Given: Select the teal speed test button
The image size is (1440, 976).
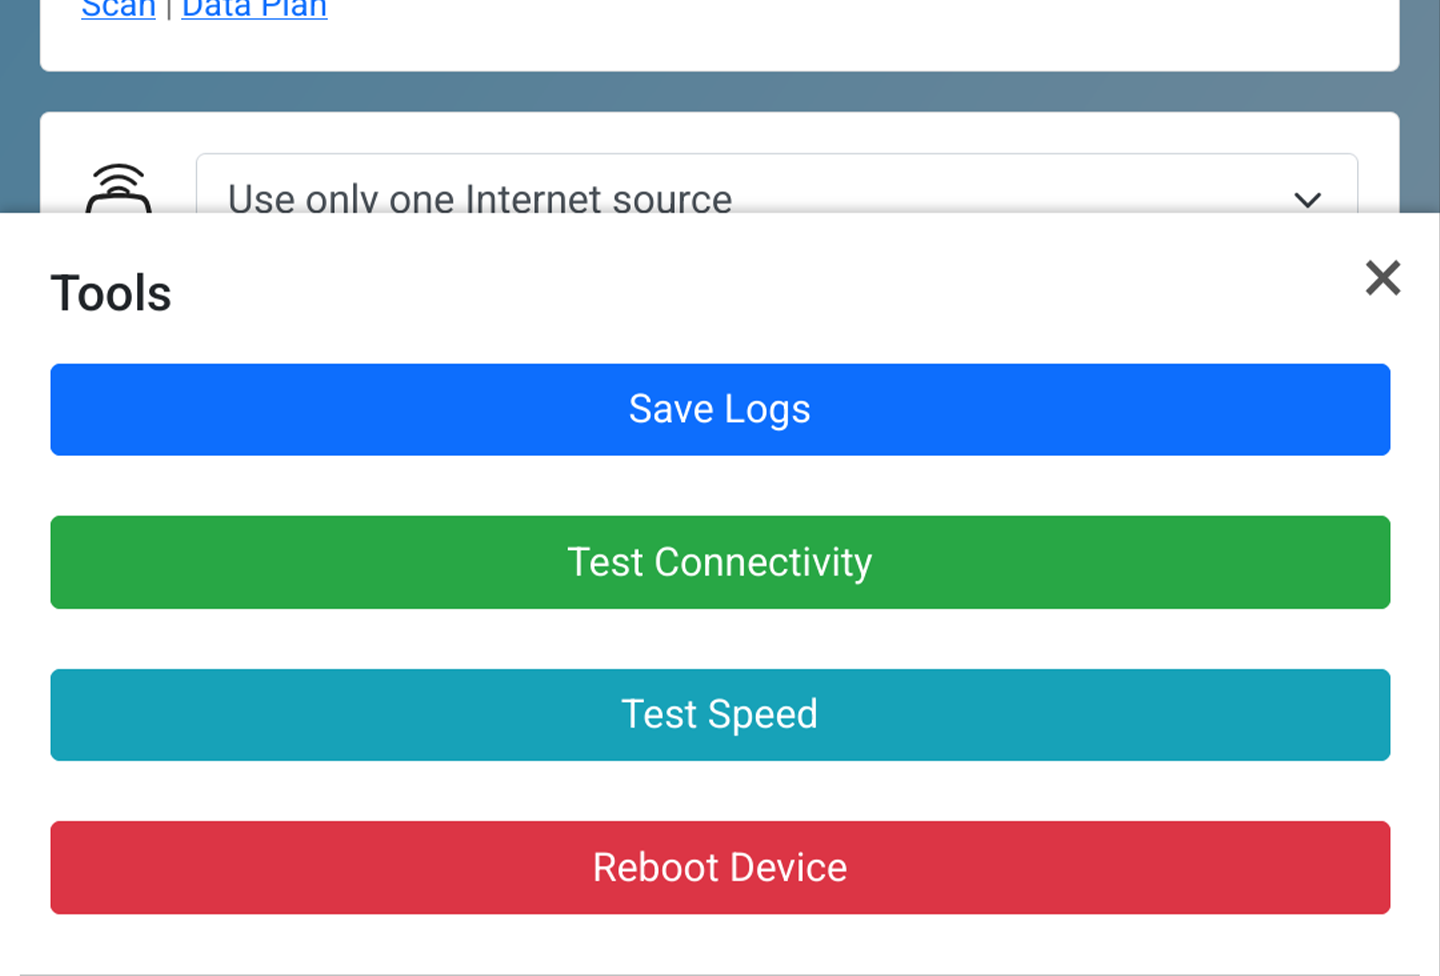Looking at the screenshot, I should 720,715.
